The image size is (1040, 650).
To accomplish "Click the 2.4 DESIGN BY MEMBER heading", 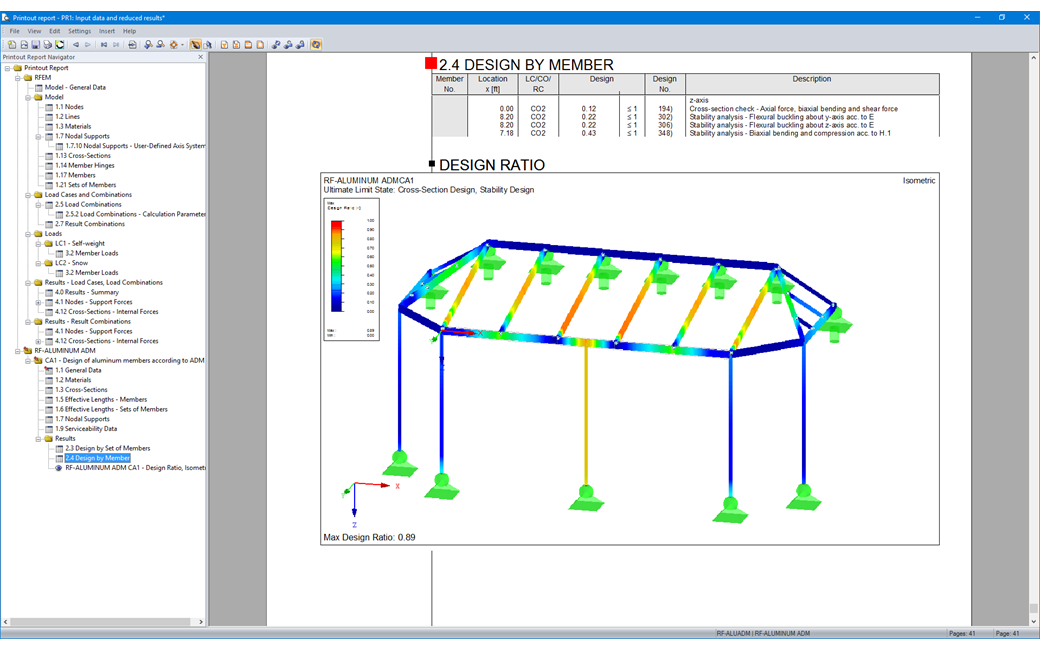I will (526, 64).
